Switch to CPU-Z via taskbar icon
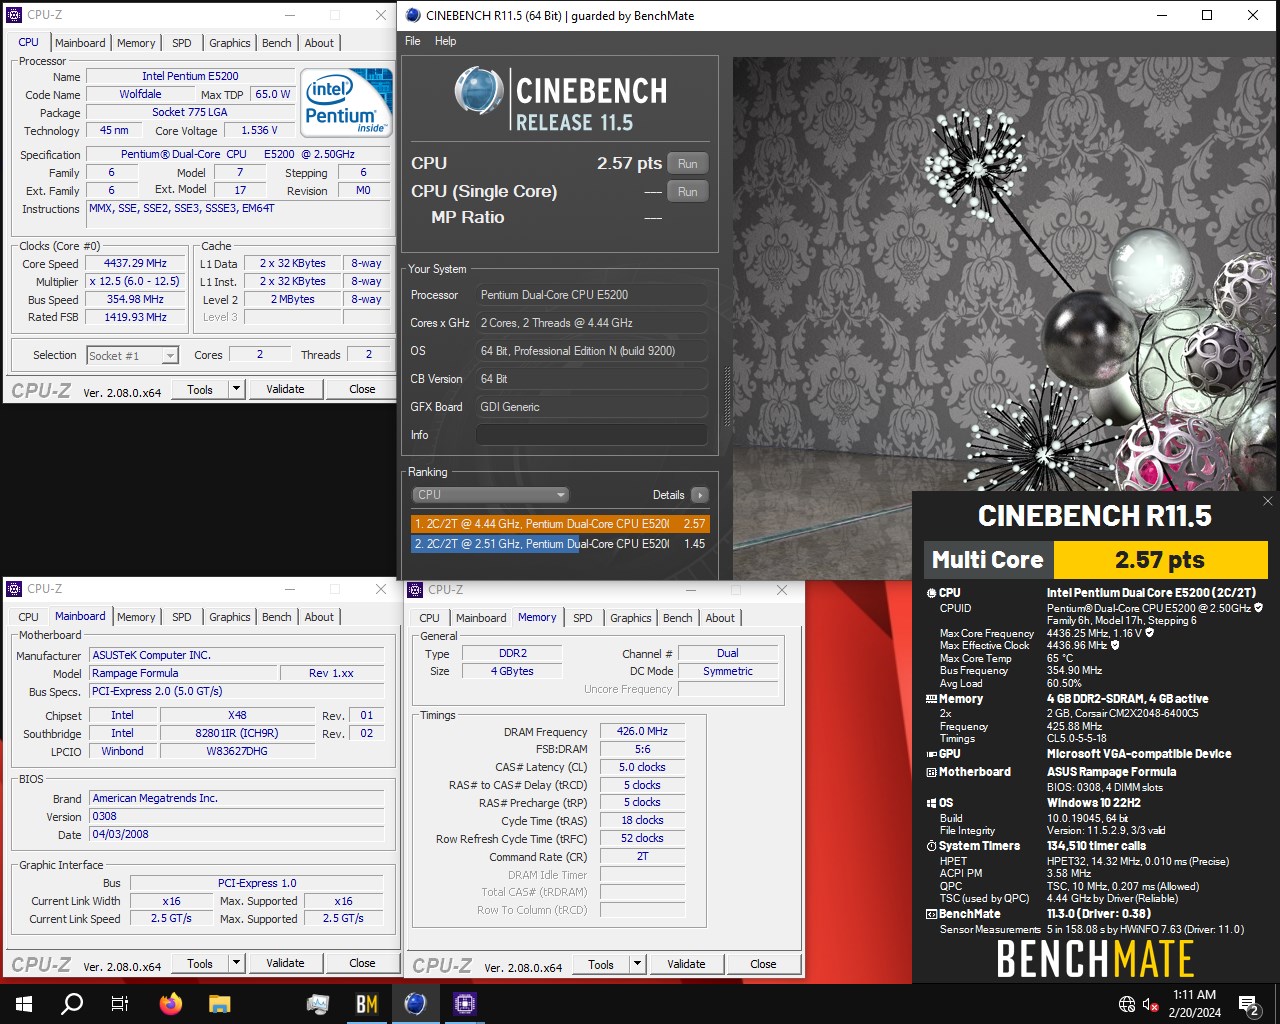 pos(465,1003)
